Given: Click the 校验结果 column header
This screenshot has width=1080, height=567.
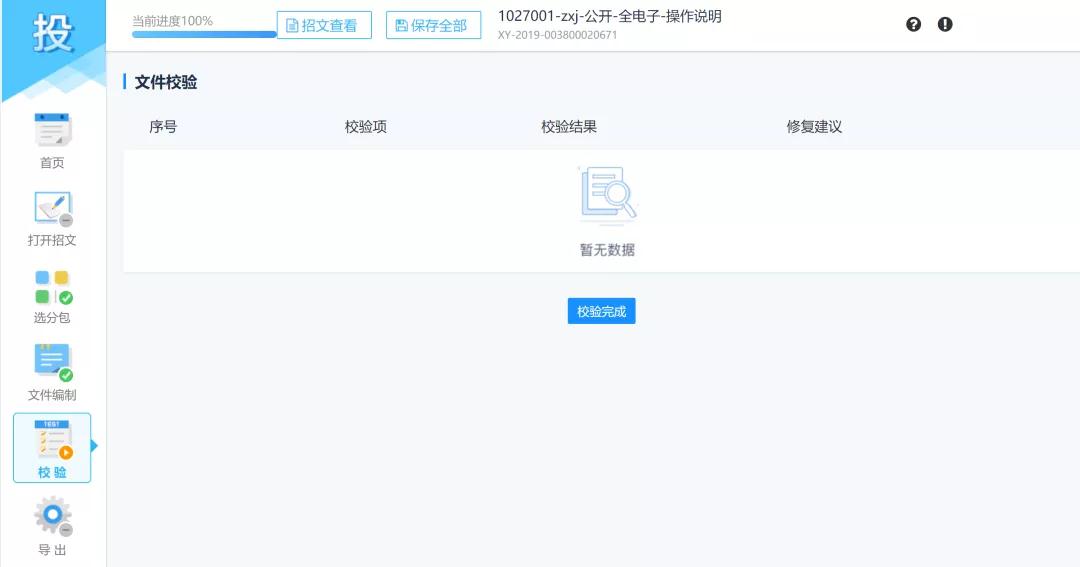Looking at the screenshot, I should point(569,127).
